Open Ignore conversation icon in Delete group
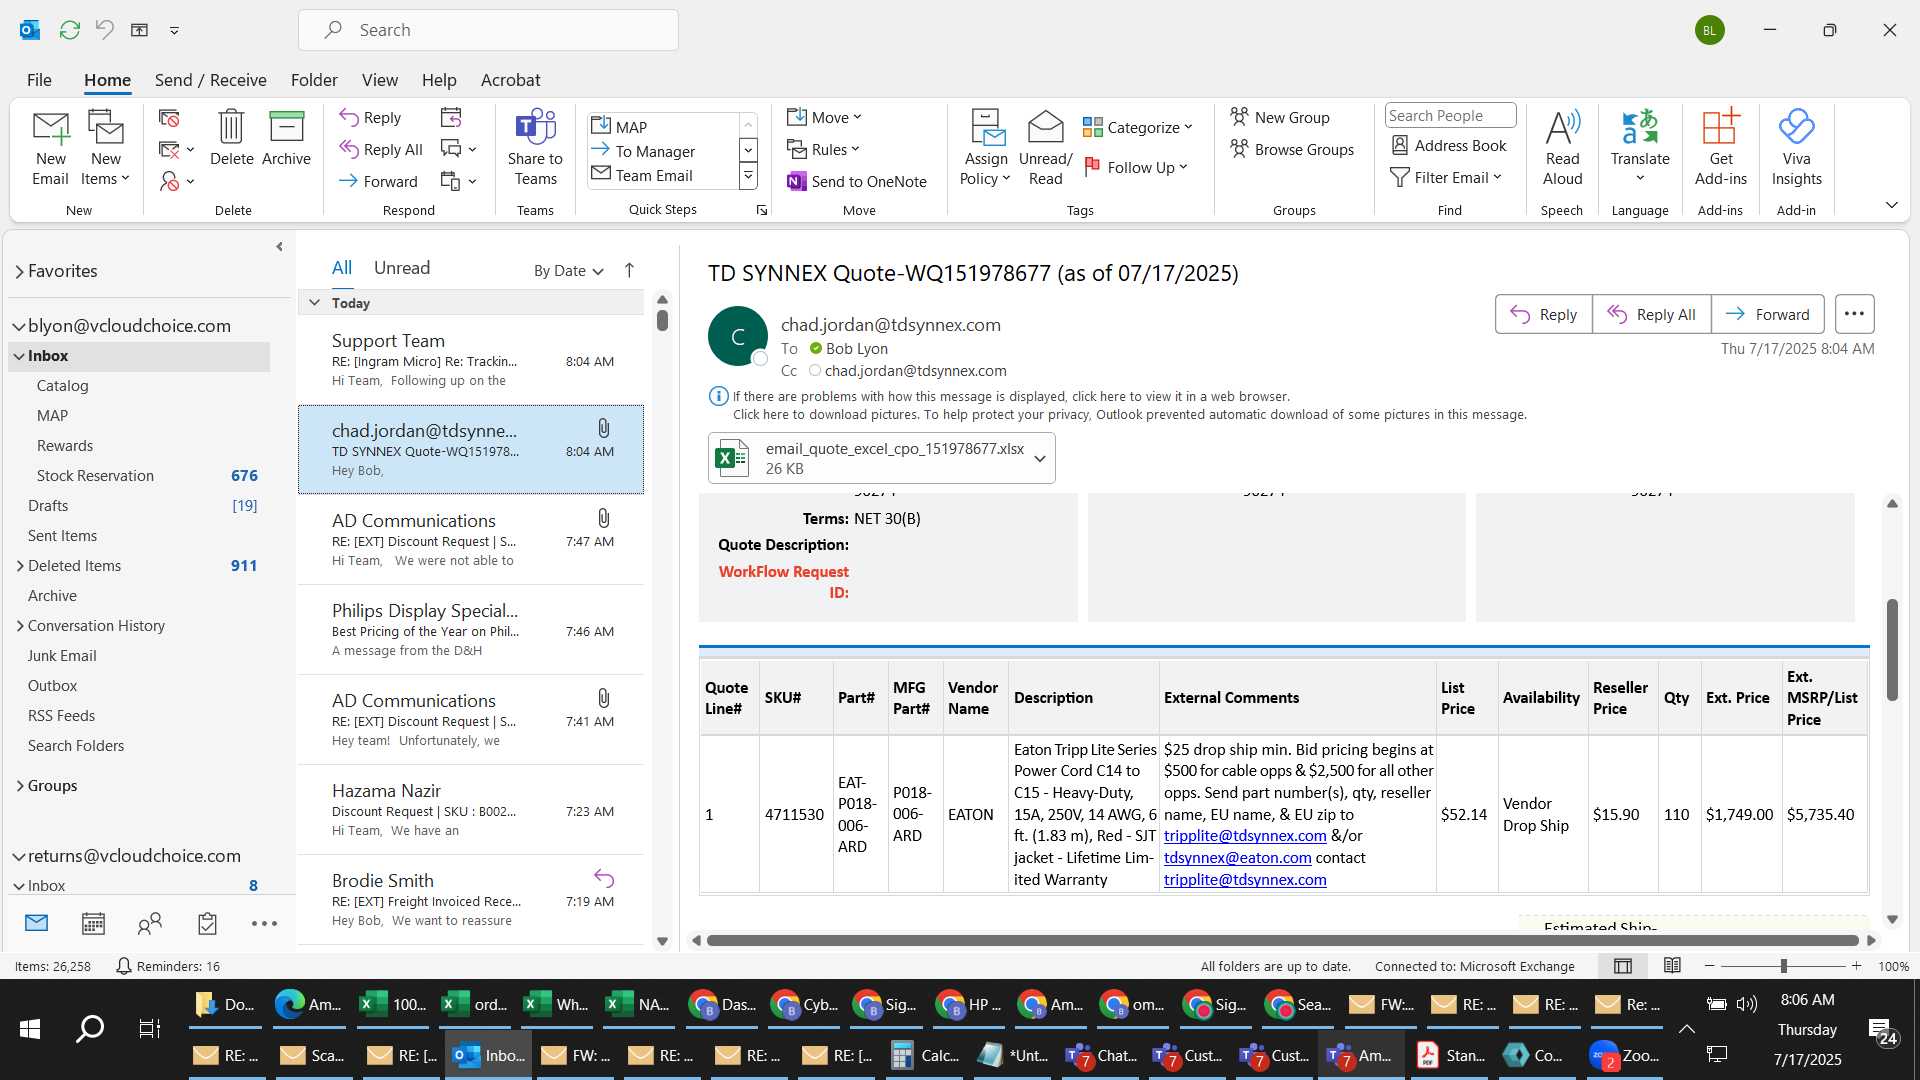The height and width of the screenshot is (1080, 1920). (x=169, y=118)
